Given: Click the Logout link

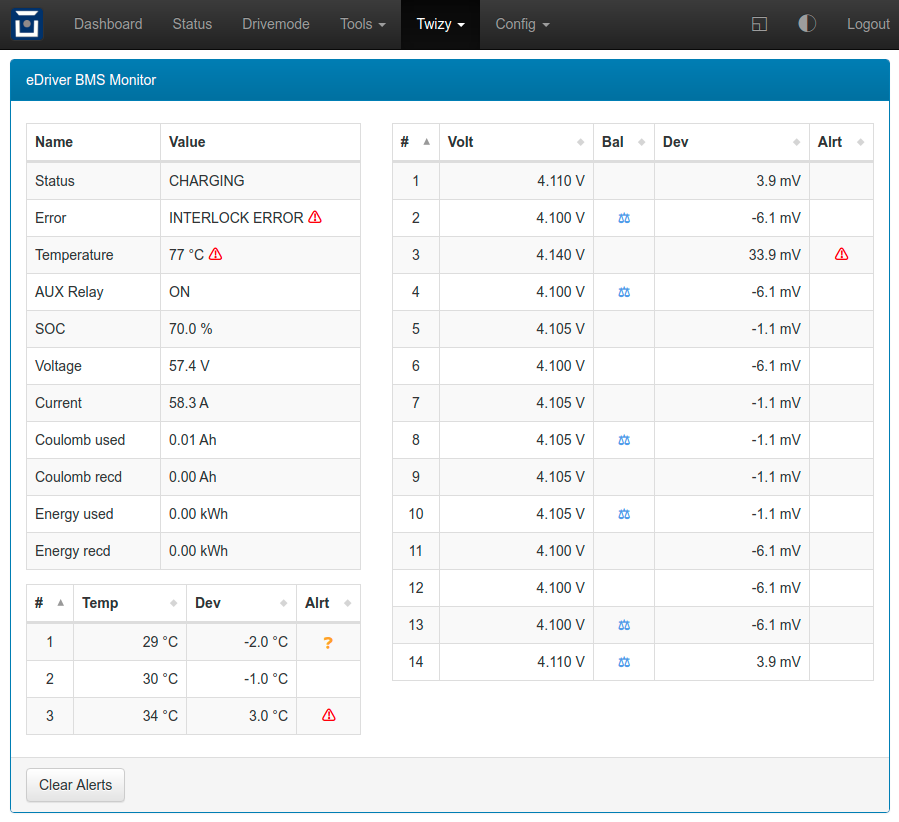Looking at the screenshot, I should click(x=868, y=24).
